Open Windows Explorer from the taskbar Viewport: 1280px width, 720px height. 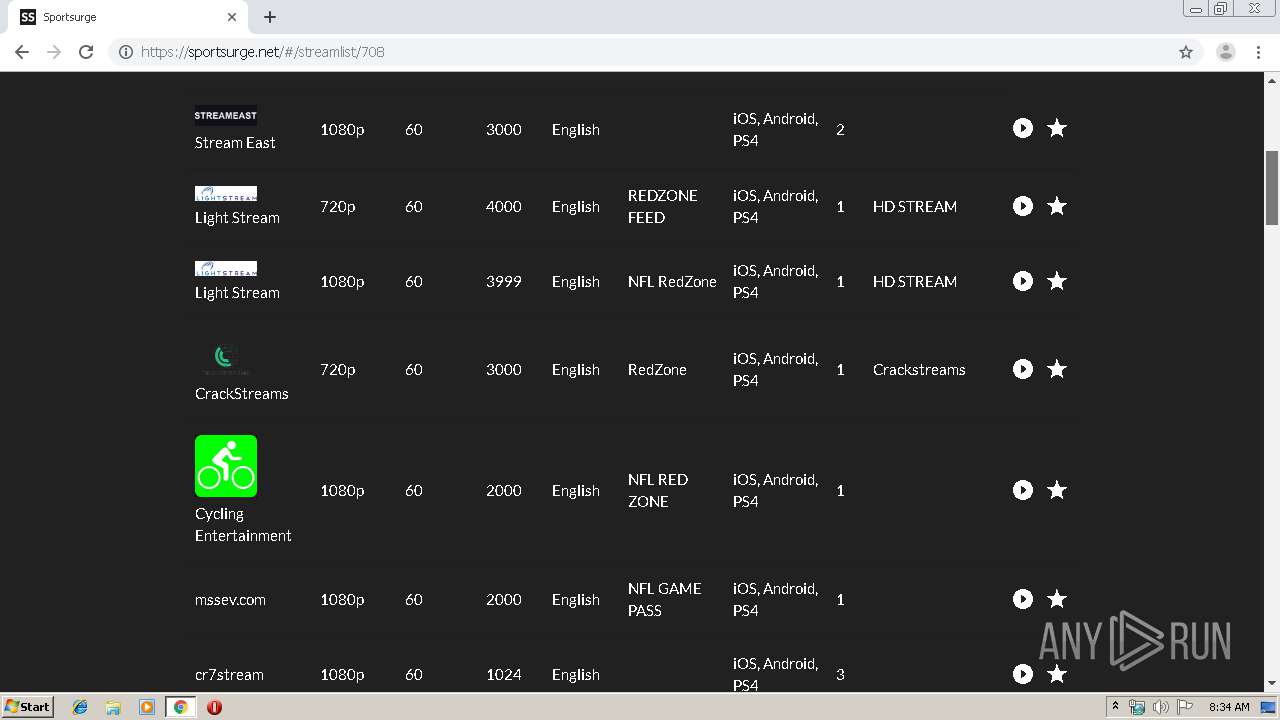(113, 707)
